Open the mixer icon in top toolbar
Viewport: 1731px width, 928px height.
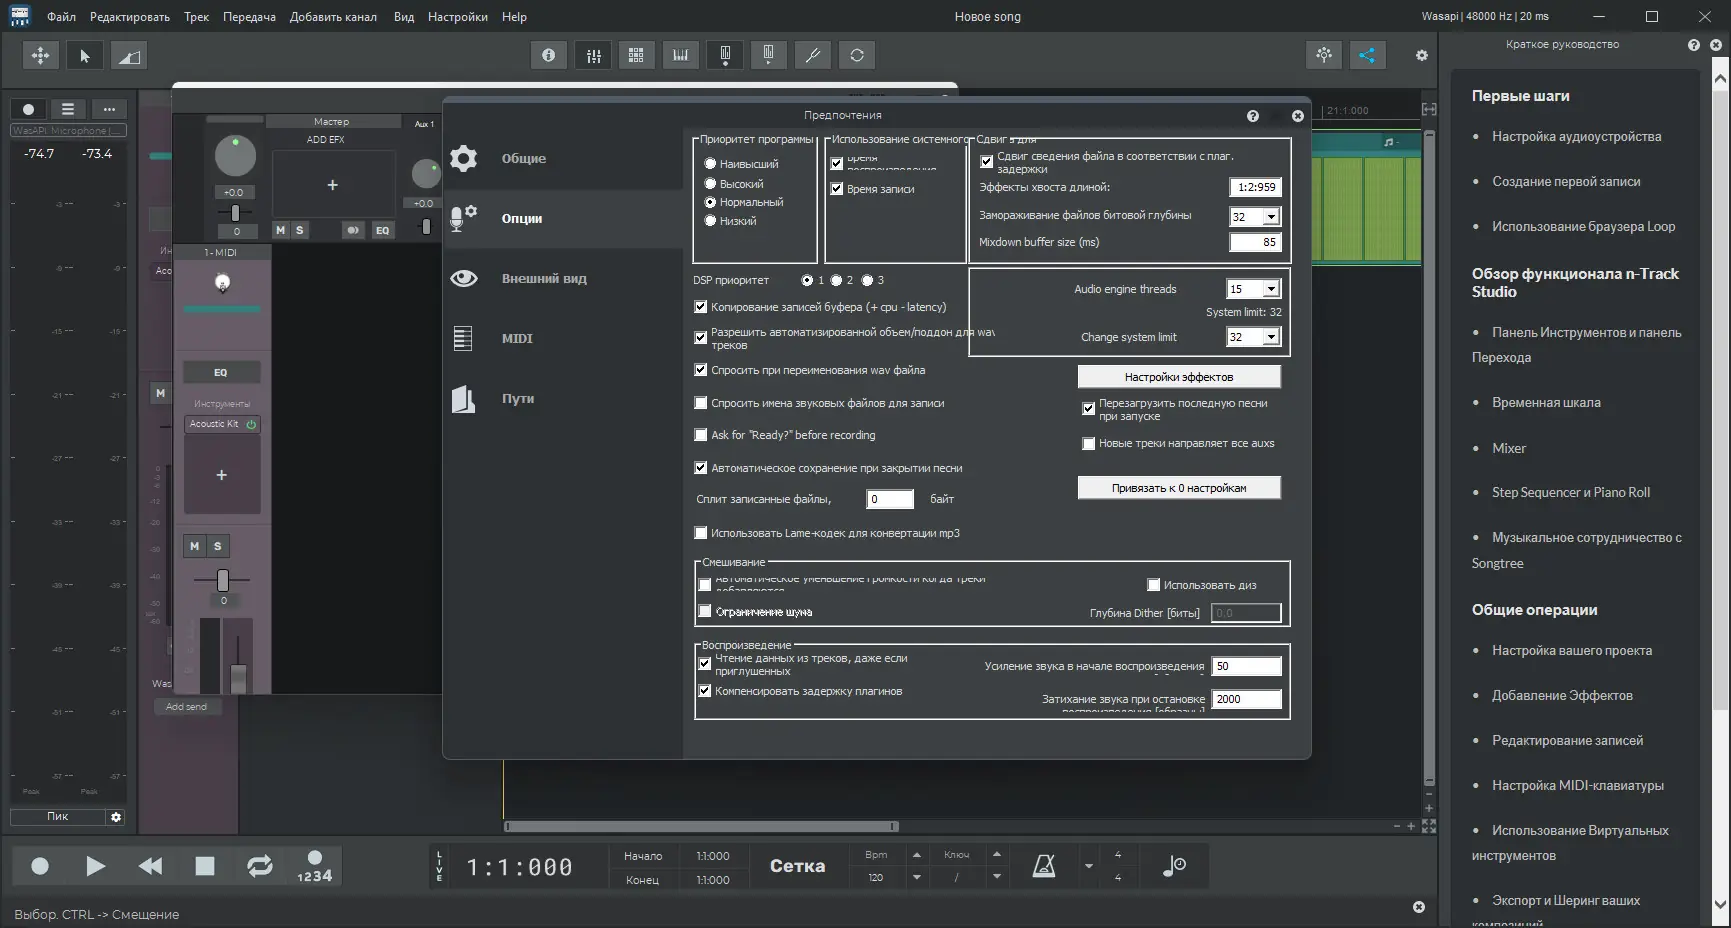click(593, 55)
